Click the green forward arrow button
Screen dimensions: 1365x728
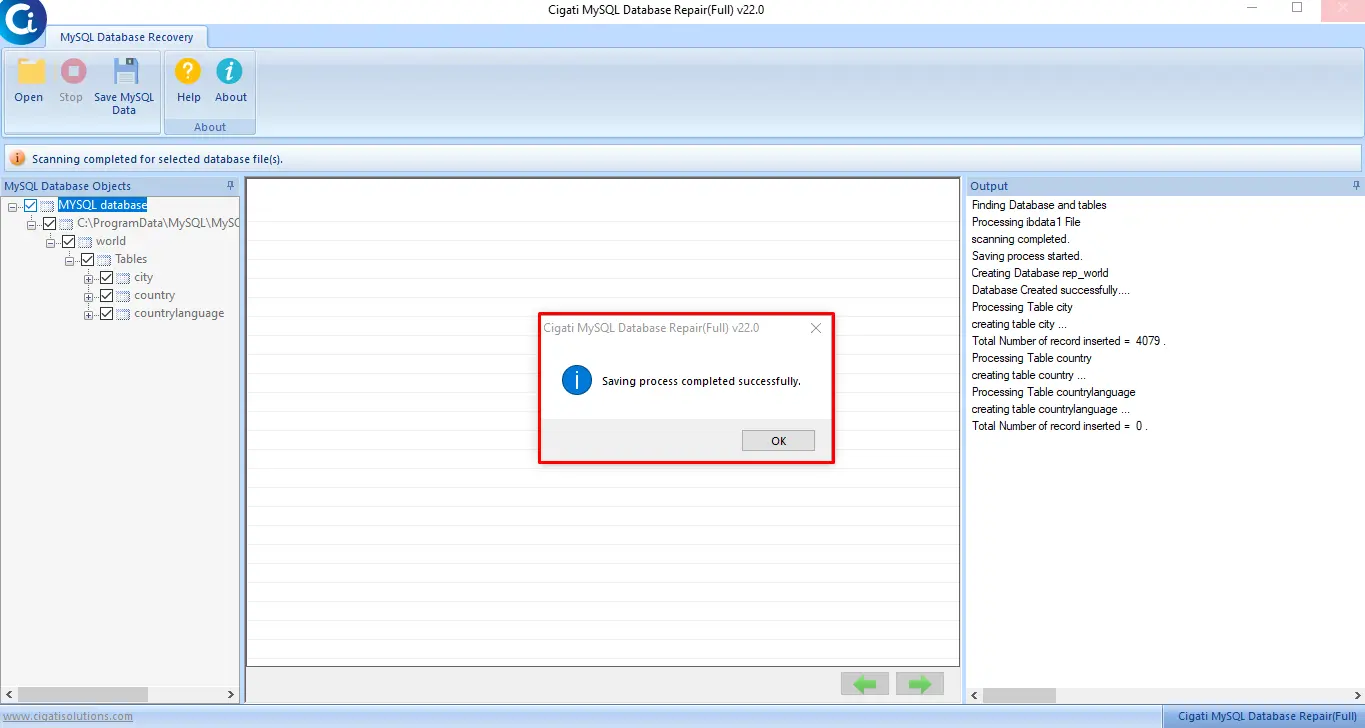tap(920, 684)
